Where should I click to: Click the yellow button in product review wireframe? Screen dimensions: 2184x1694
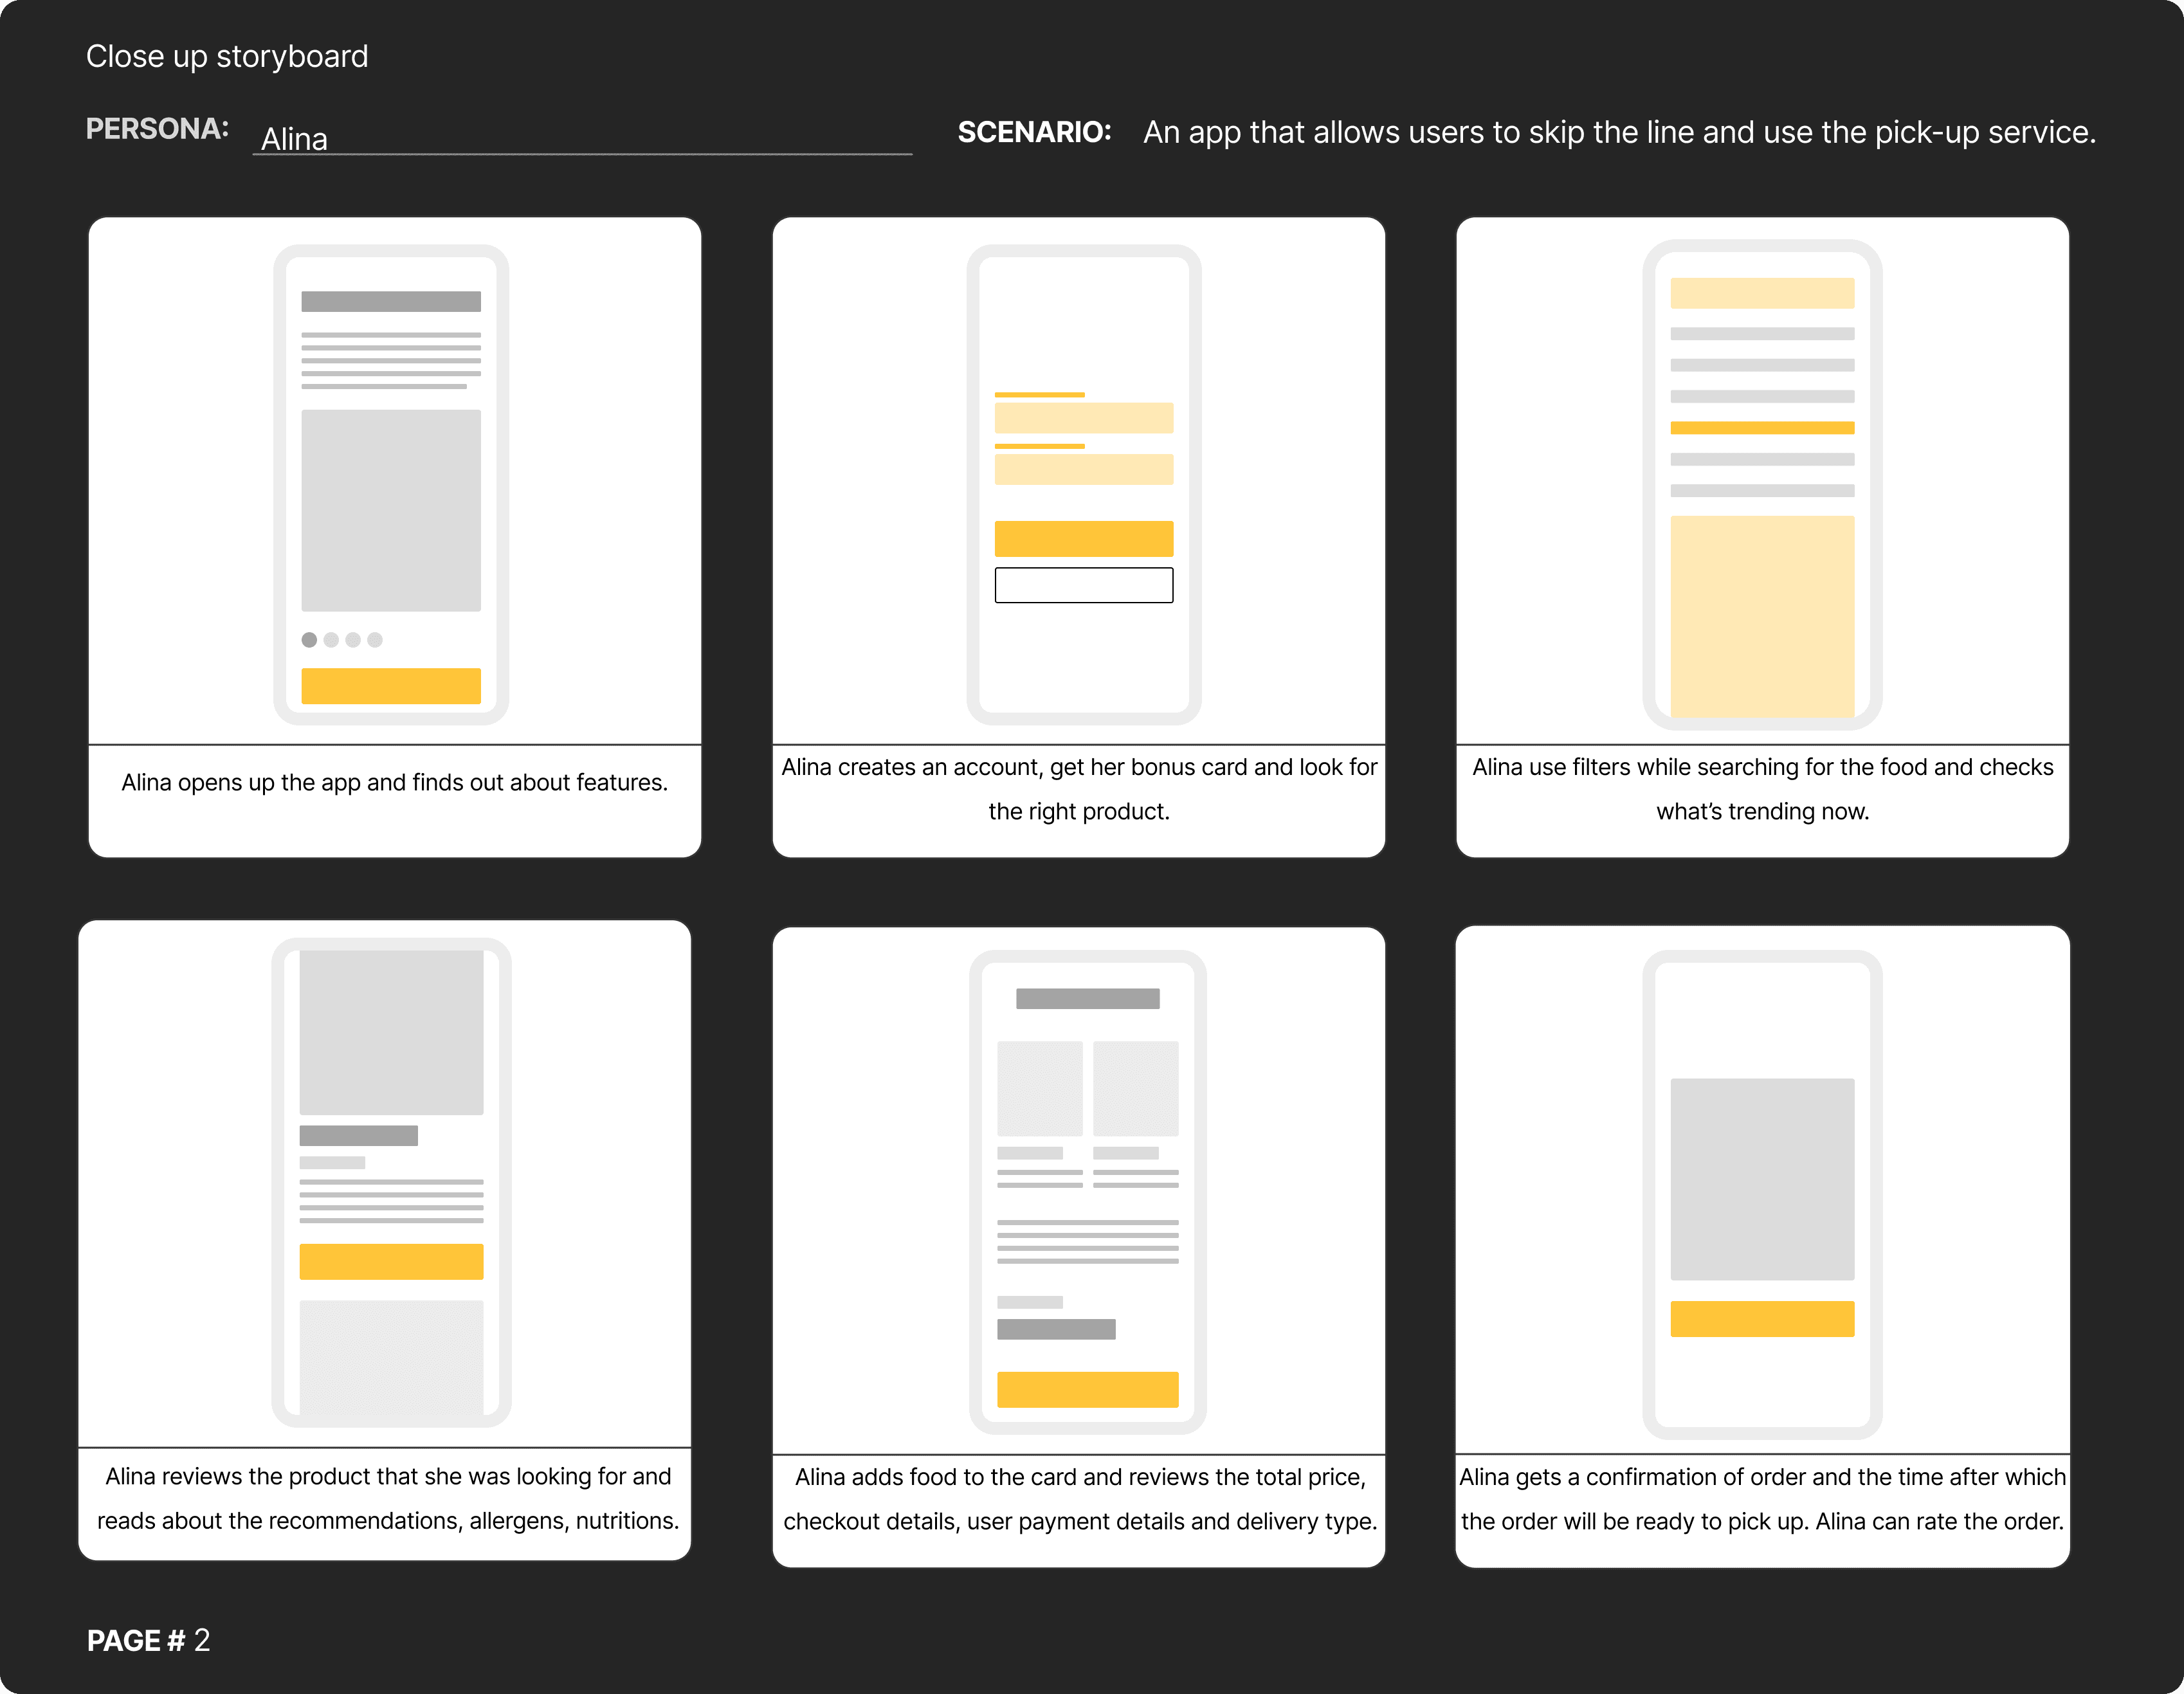(x=391, y=1262)
